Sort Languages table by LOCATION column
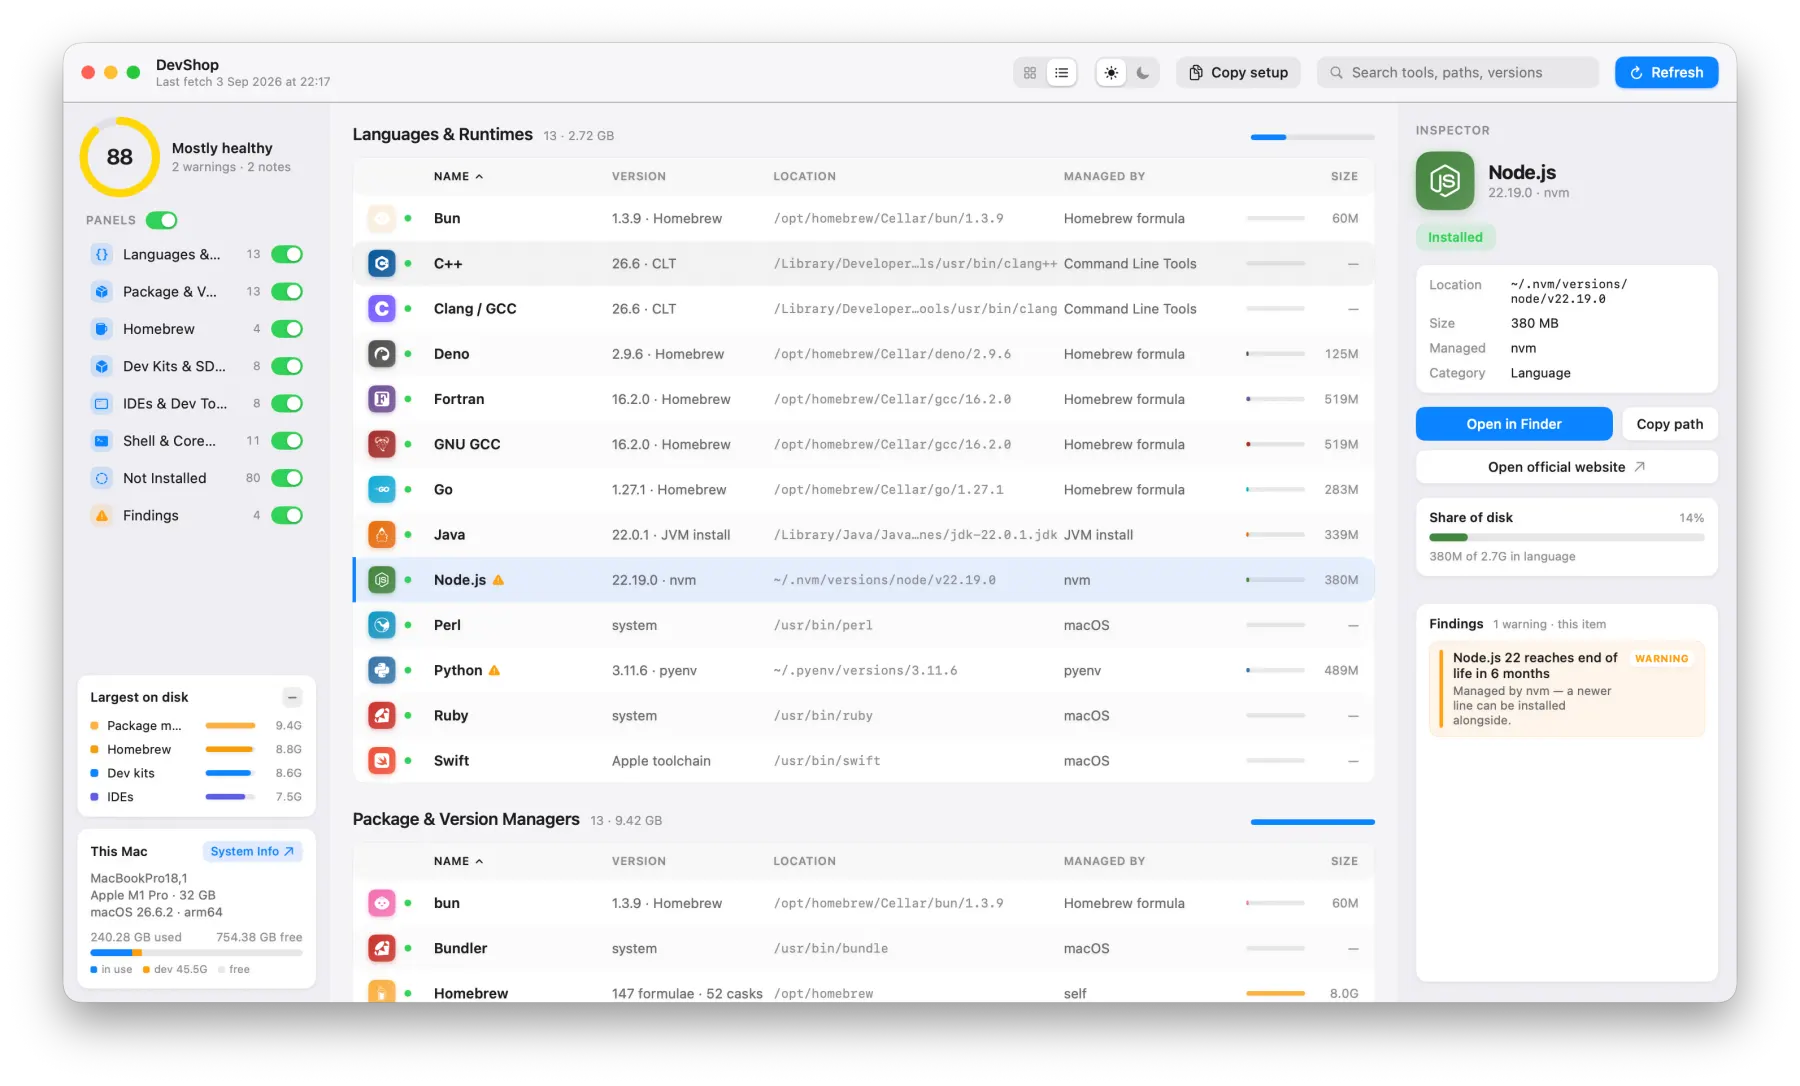Image resolution: width=1800 pixels, height=1086 pixels. tap(804, 176)
